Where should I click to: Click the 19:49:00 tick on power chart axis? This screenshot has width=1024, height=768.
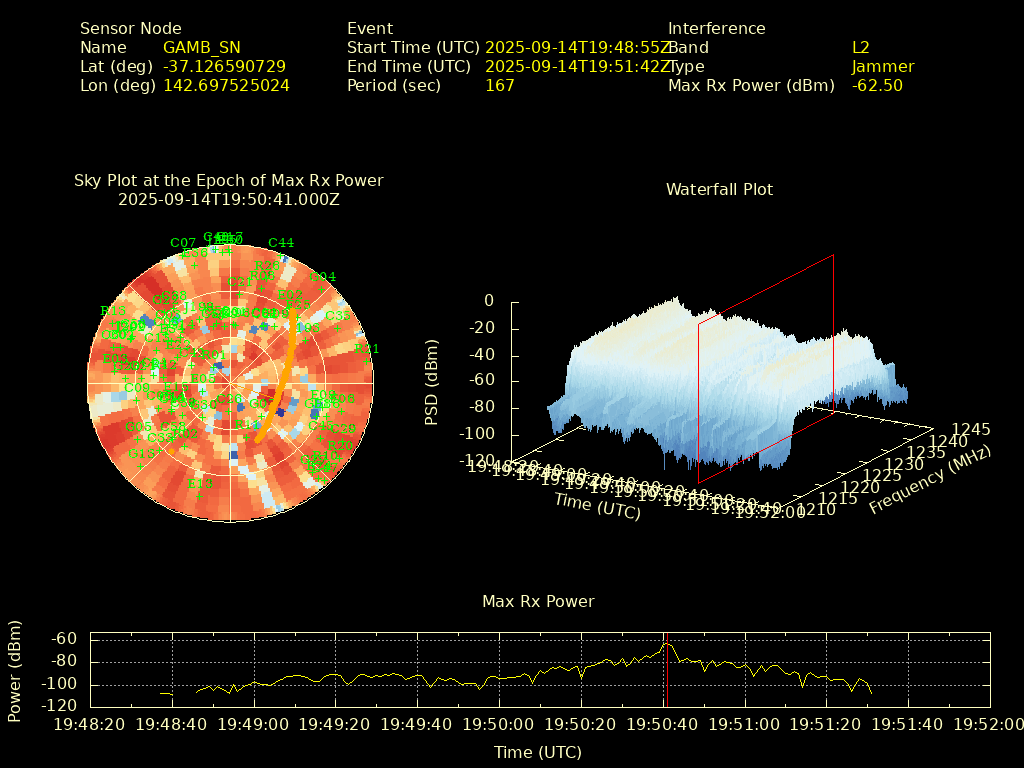255,724
